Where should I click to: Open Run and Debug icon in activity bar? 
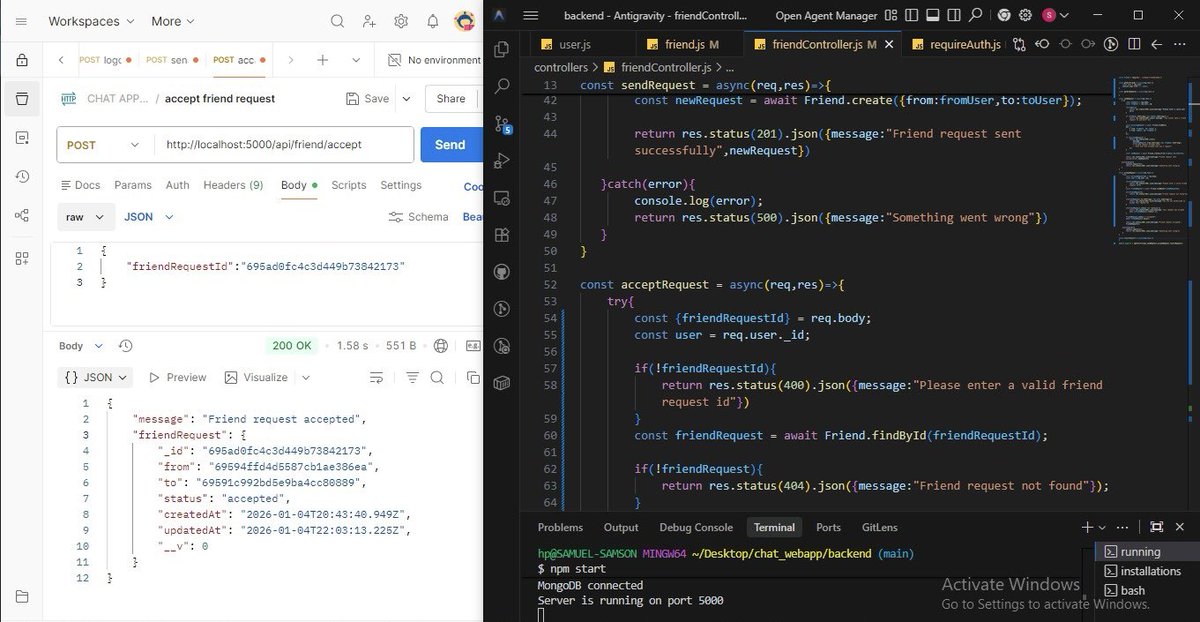pyautogui.click(x=502, y=160)
